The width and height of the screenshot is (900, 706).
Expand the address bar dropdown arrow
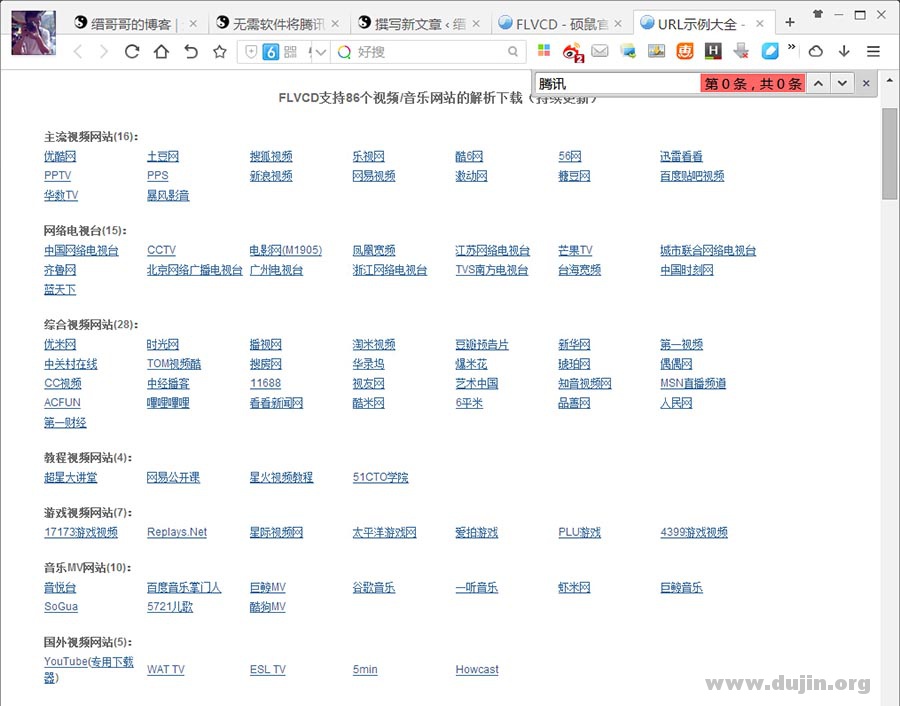321,52
